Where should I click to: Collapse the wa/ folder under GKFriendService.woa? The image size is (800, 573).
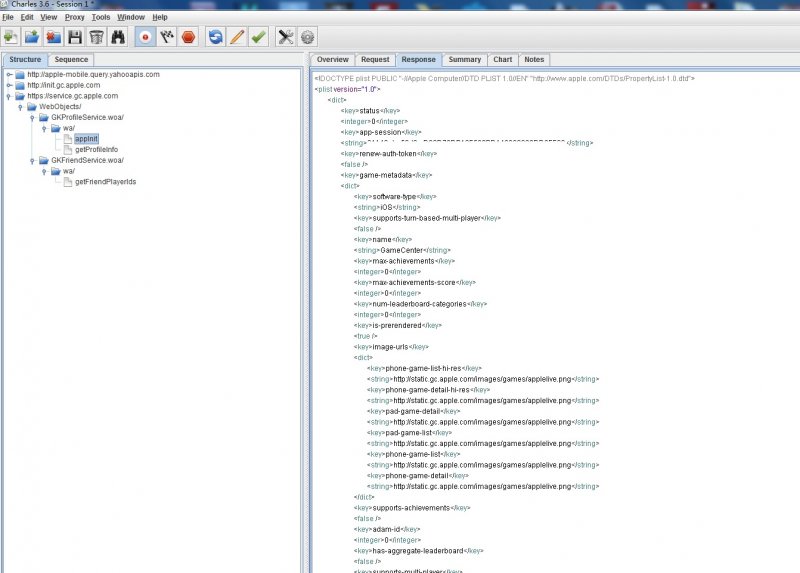point(44,171)
